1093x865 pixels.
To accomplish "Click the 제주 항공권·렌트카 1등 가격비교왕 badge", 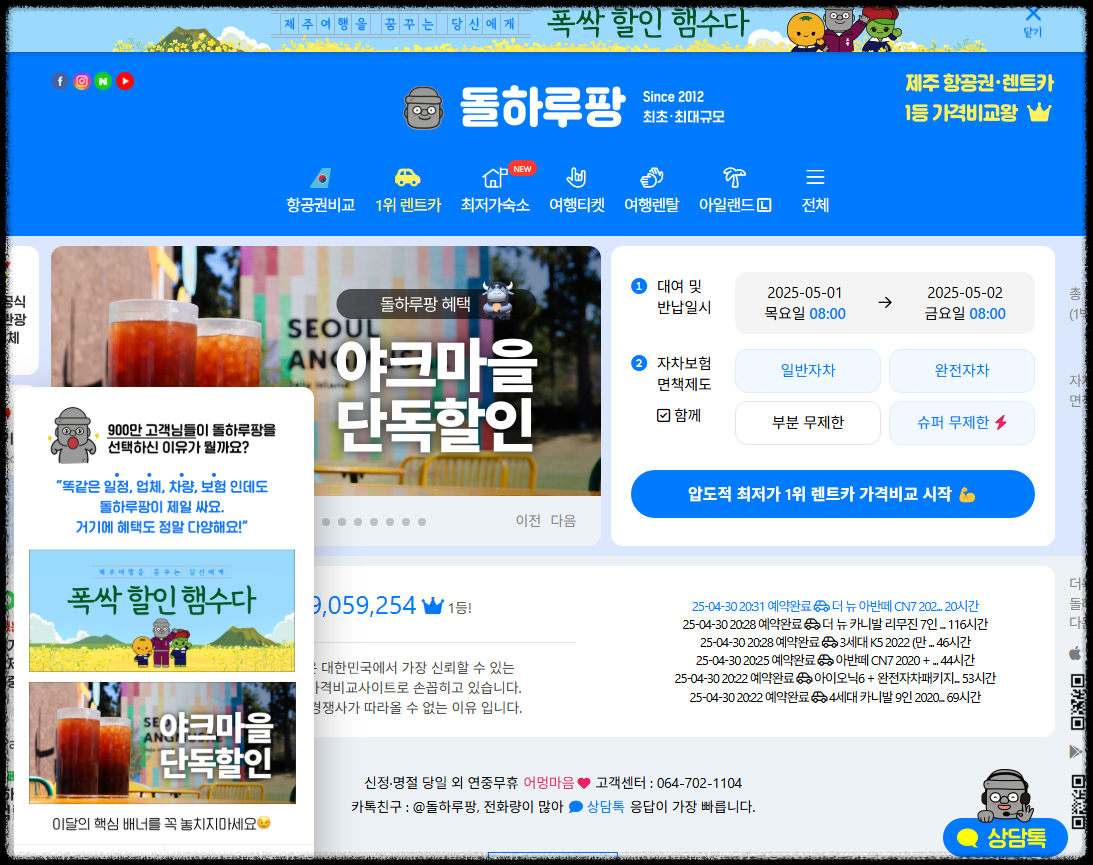I will pyautogui.click(x=979, y=98).
